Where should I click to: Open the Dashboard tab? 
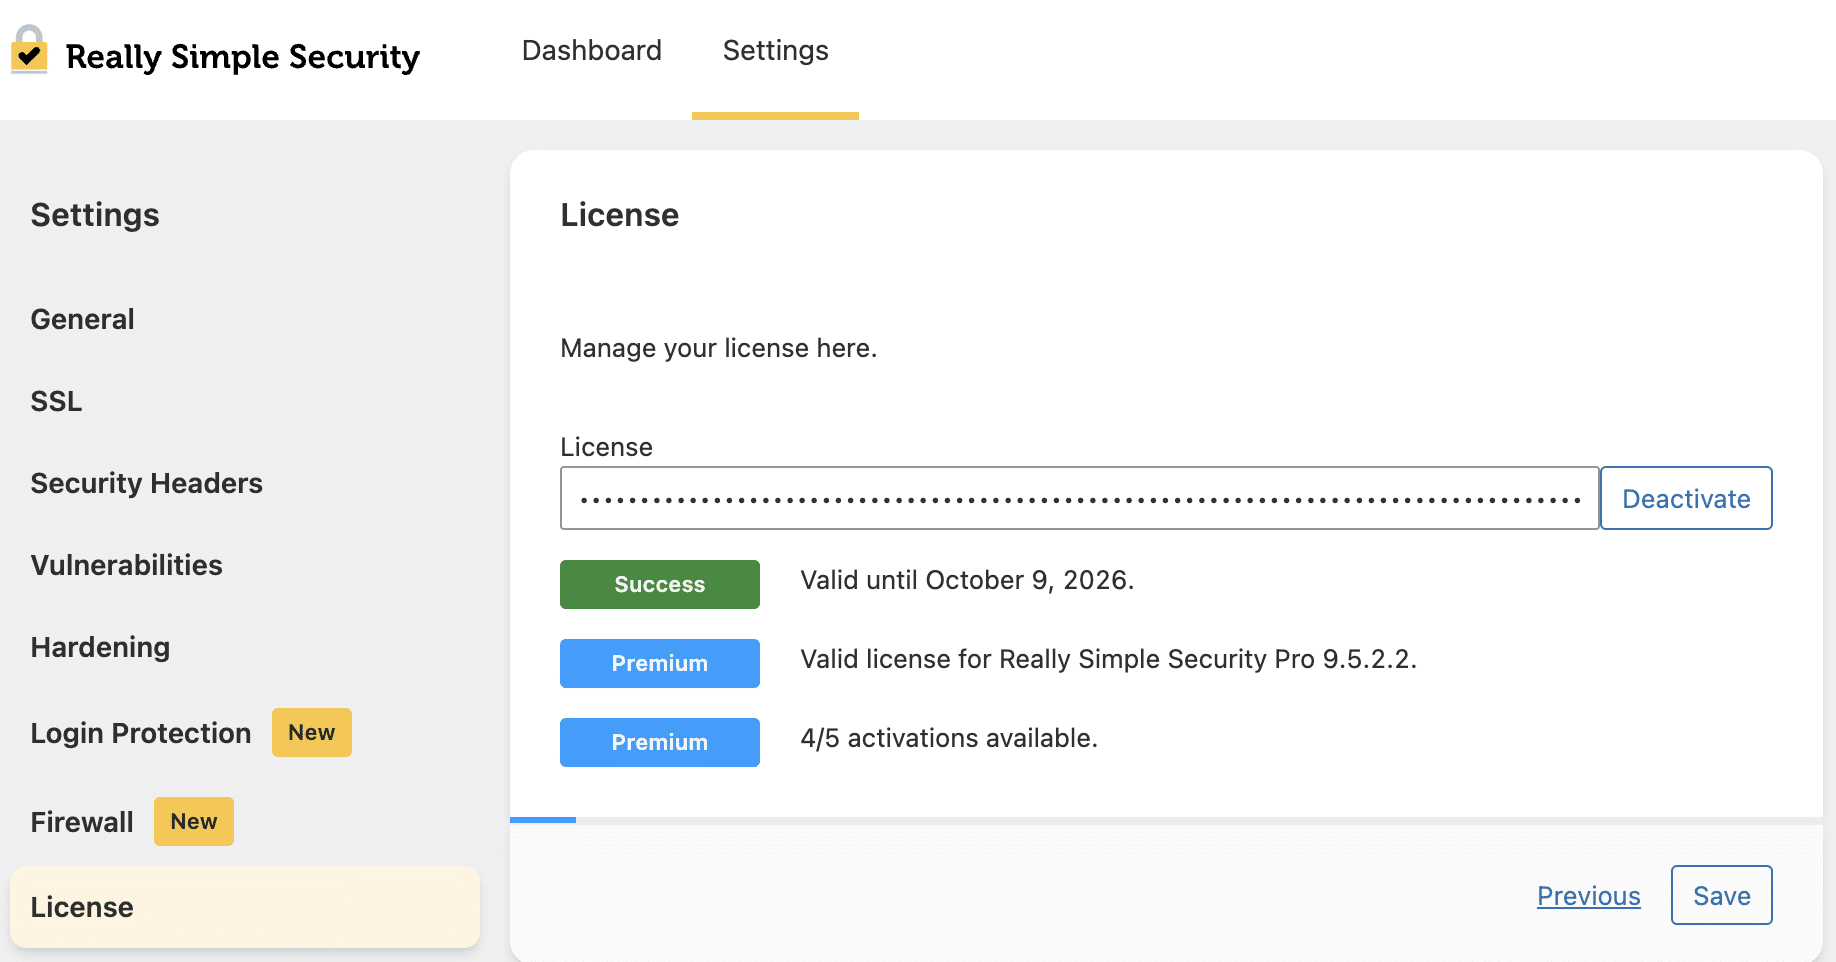(x=591, y=51)
